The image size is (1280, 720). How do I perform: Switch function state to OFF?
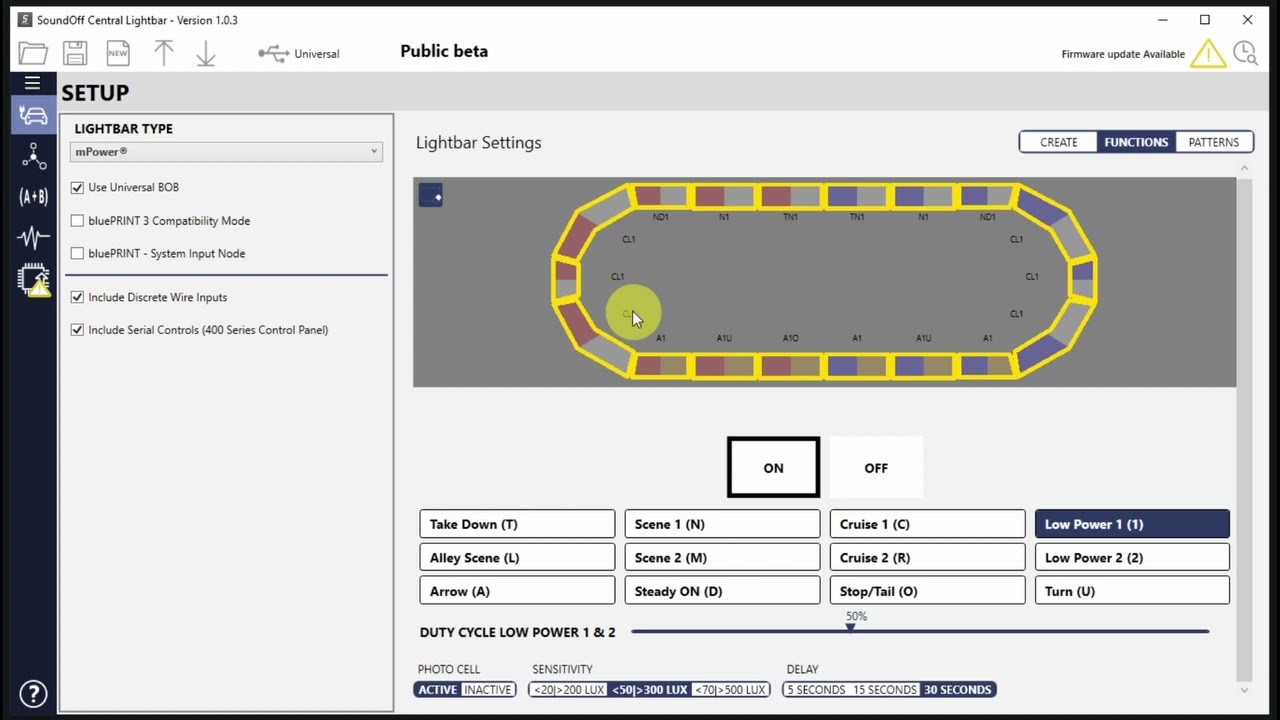tap(876, 467)
